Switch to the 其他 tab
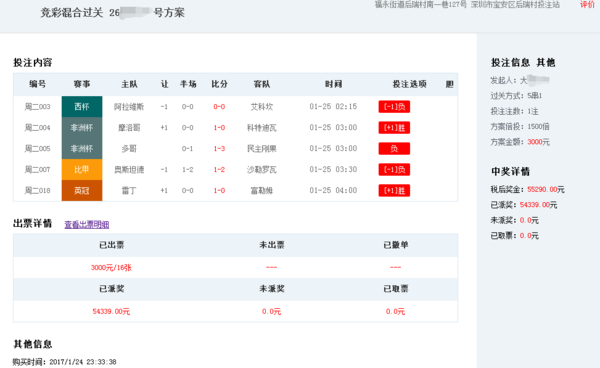 pos(546,62)
